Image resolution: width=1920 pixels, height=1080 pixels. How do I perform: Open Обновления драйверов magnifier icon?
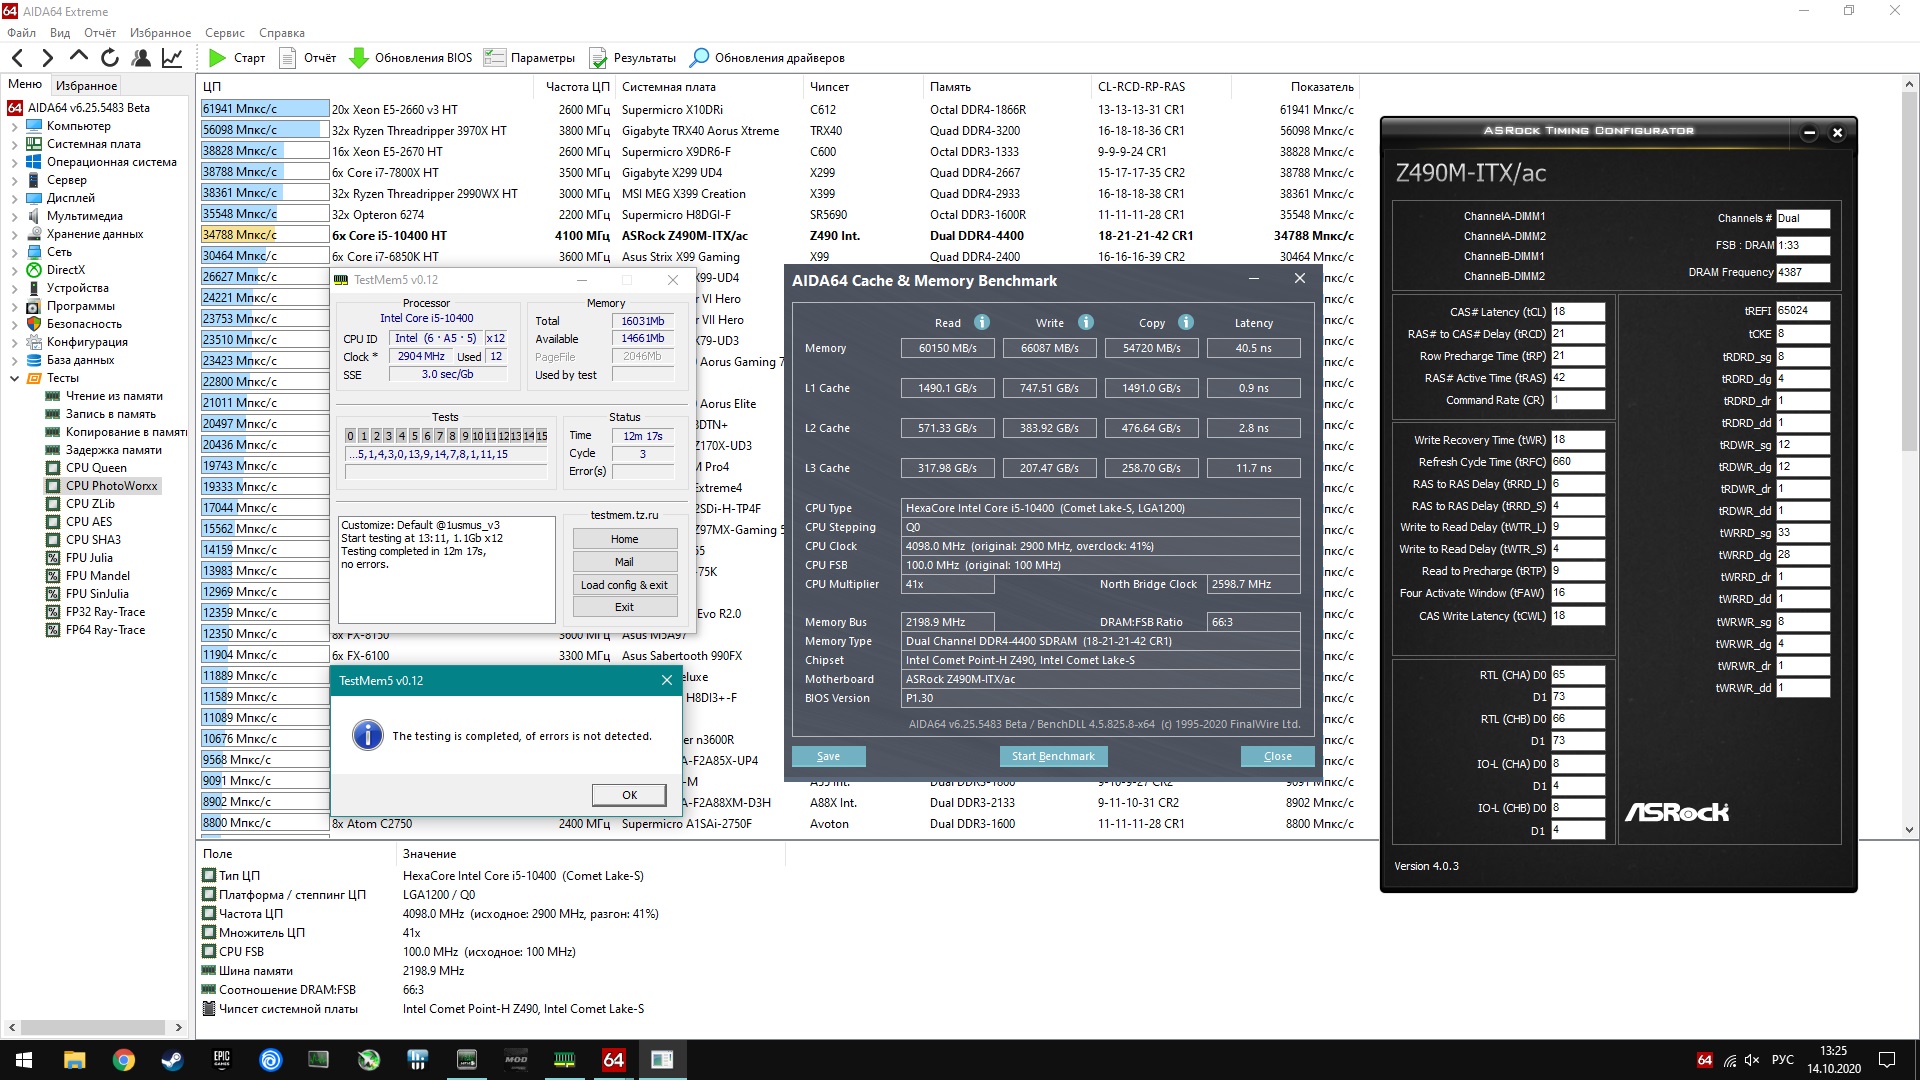[x=699, y=58]
